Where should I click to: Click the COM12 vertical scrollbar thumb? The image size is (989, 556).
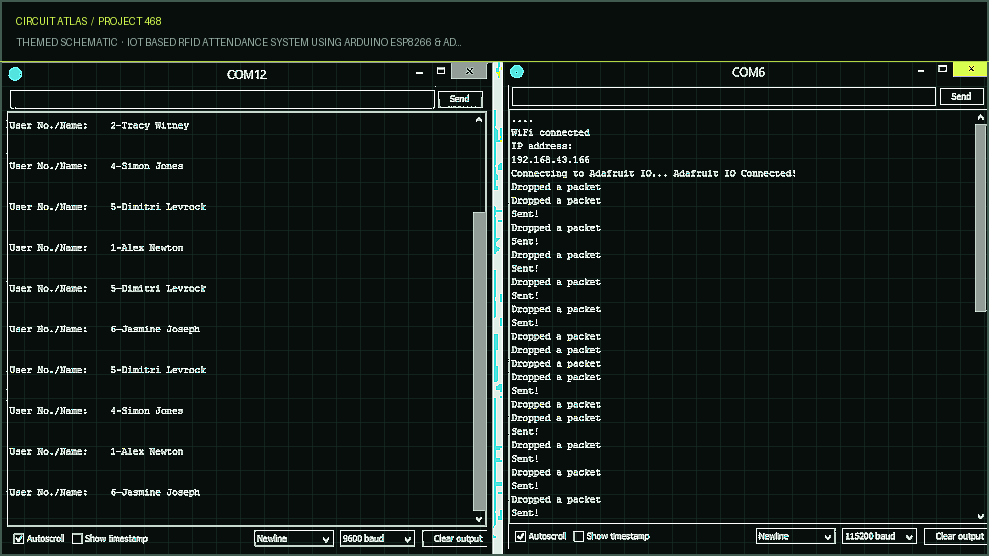click(479, 361)
